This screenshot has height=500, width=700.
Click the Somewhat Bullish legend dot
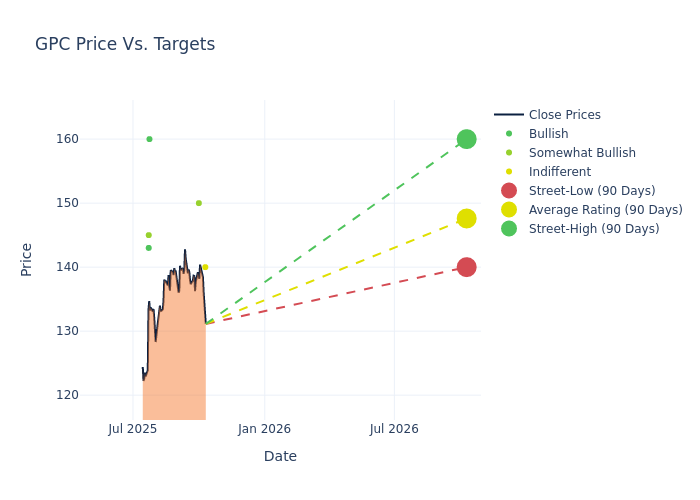click(509, 153)
